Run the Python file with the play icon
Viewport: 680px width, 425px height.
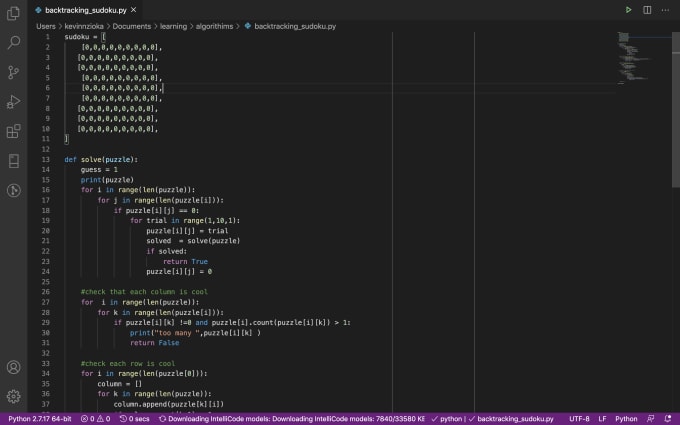[628, 10]
